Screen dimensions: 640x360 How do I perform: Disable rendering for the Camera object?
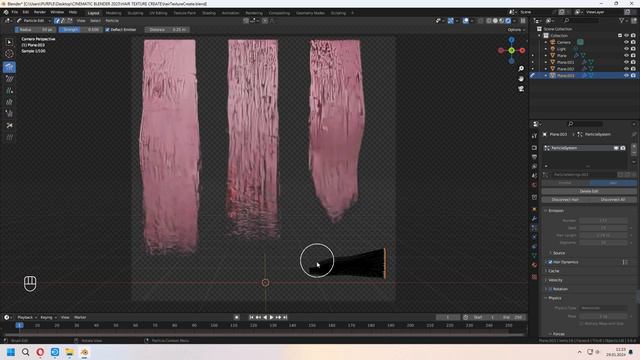pos(633,42)
